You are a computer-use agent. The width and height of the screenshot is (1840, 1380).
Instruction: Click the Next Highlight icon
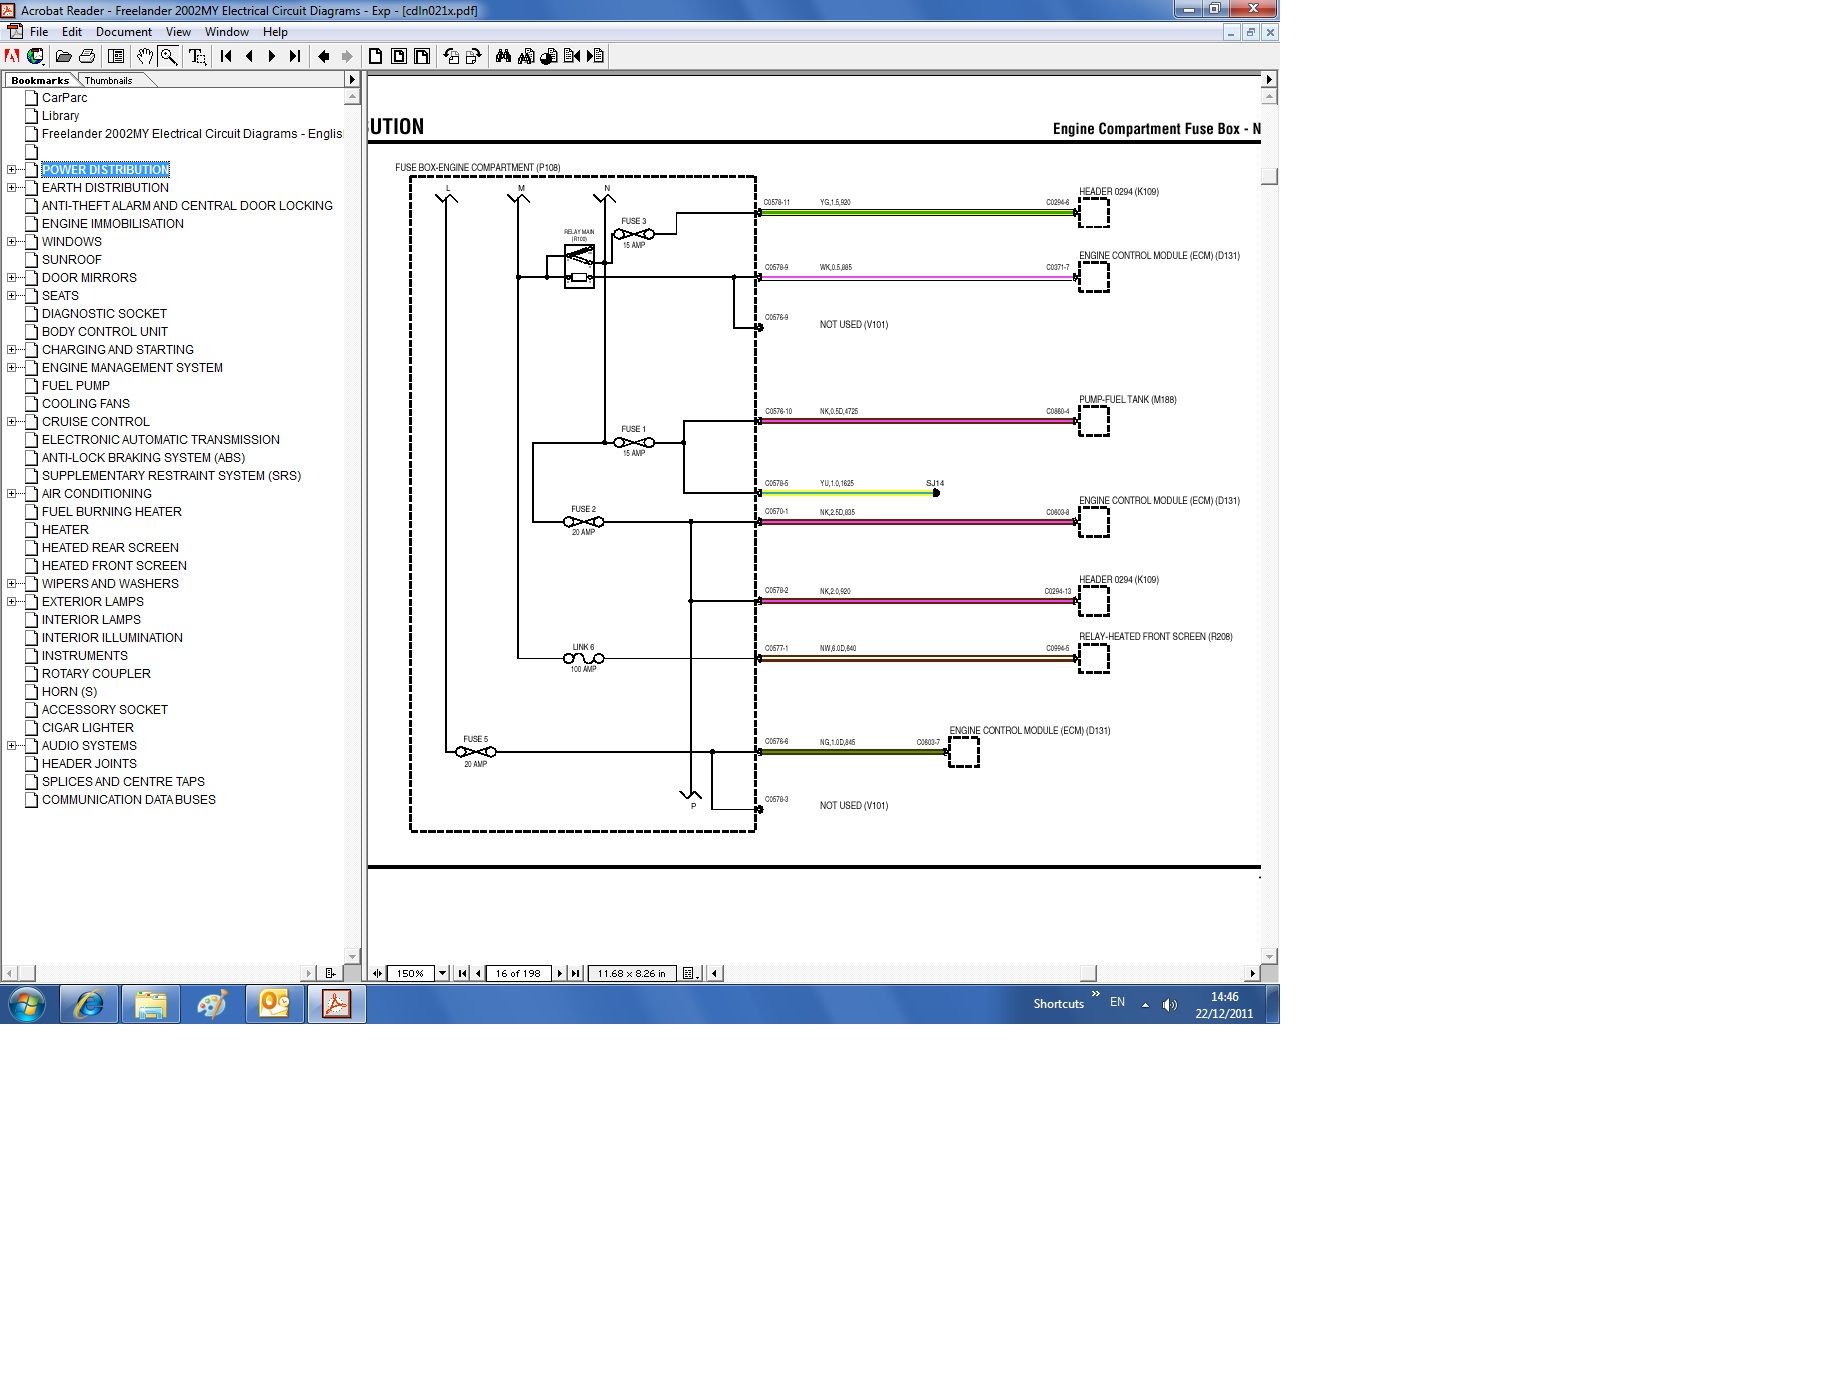coord(596,56)
